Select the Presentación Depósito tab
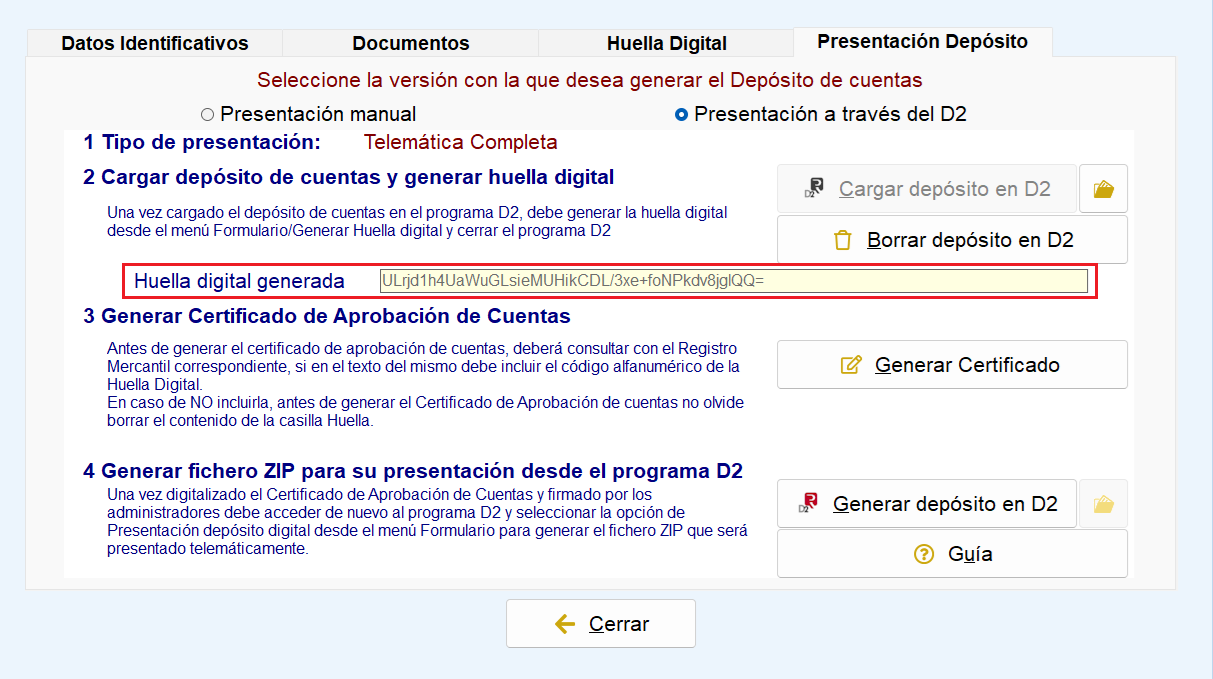The height and width of the screenshot is (679, 1213). pyautogui.click(x=922, y=42)
